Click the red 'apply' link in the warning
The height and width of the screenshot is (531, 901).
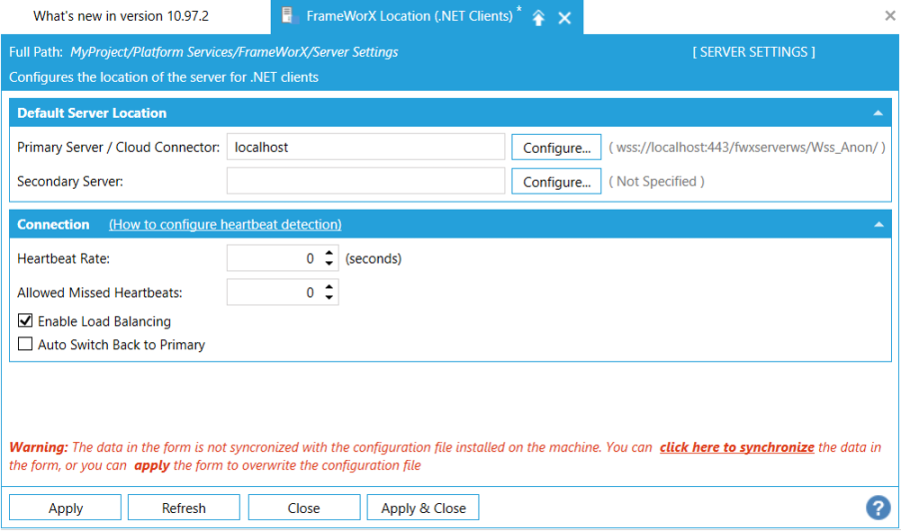point(152,465)
